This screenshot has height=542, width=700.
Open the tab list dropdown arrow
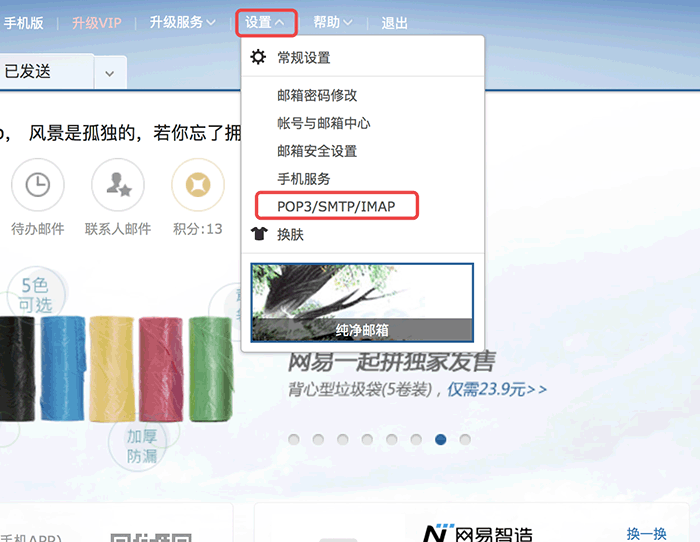click(x=110, y=73)
